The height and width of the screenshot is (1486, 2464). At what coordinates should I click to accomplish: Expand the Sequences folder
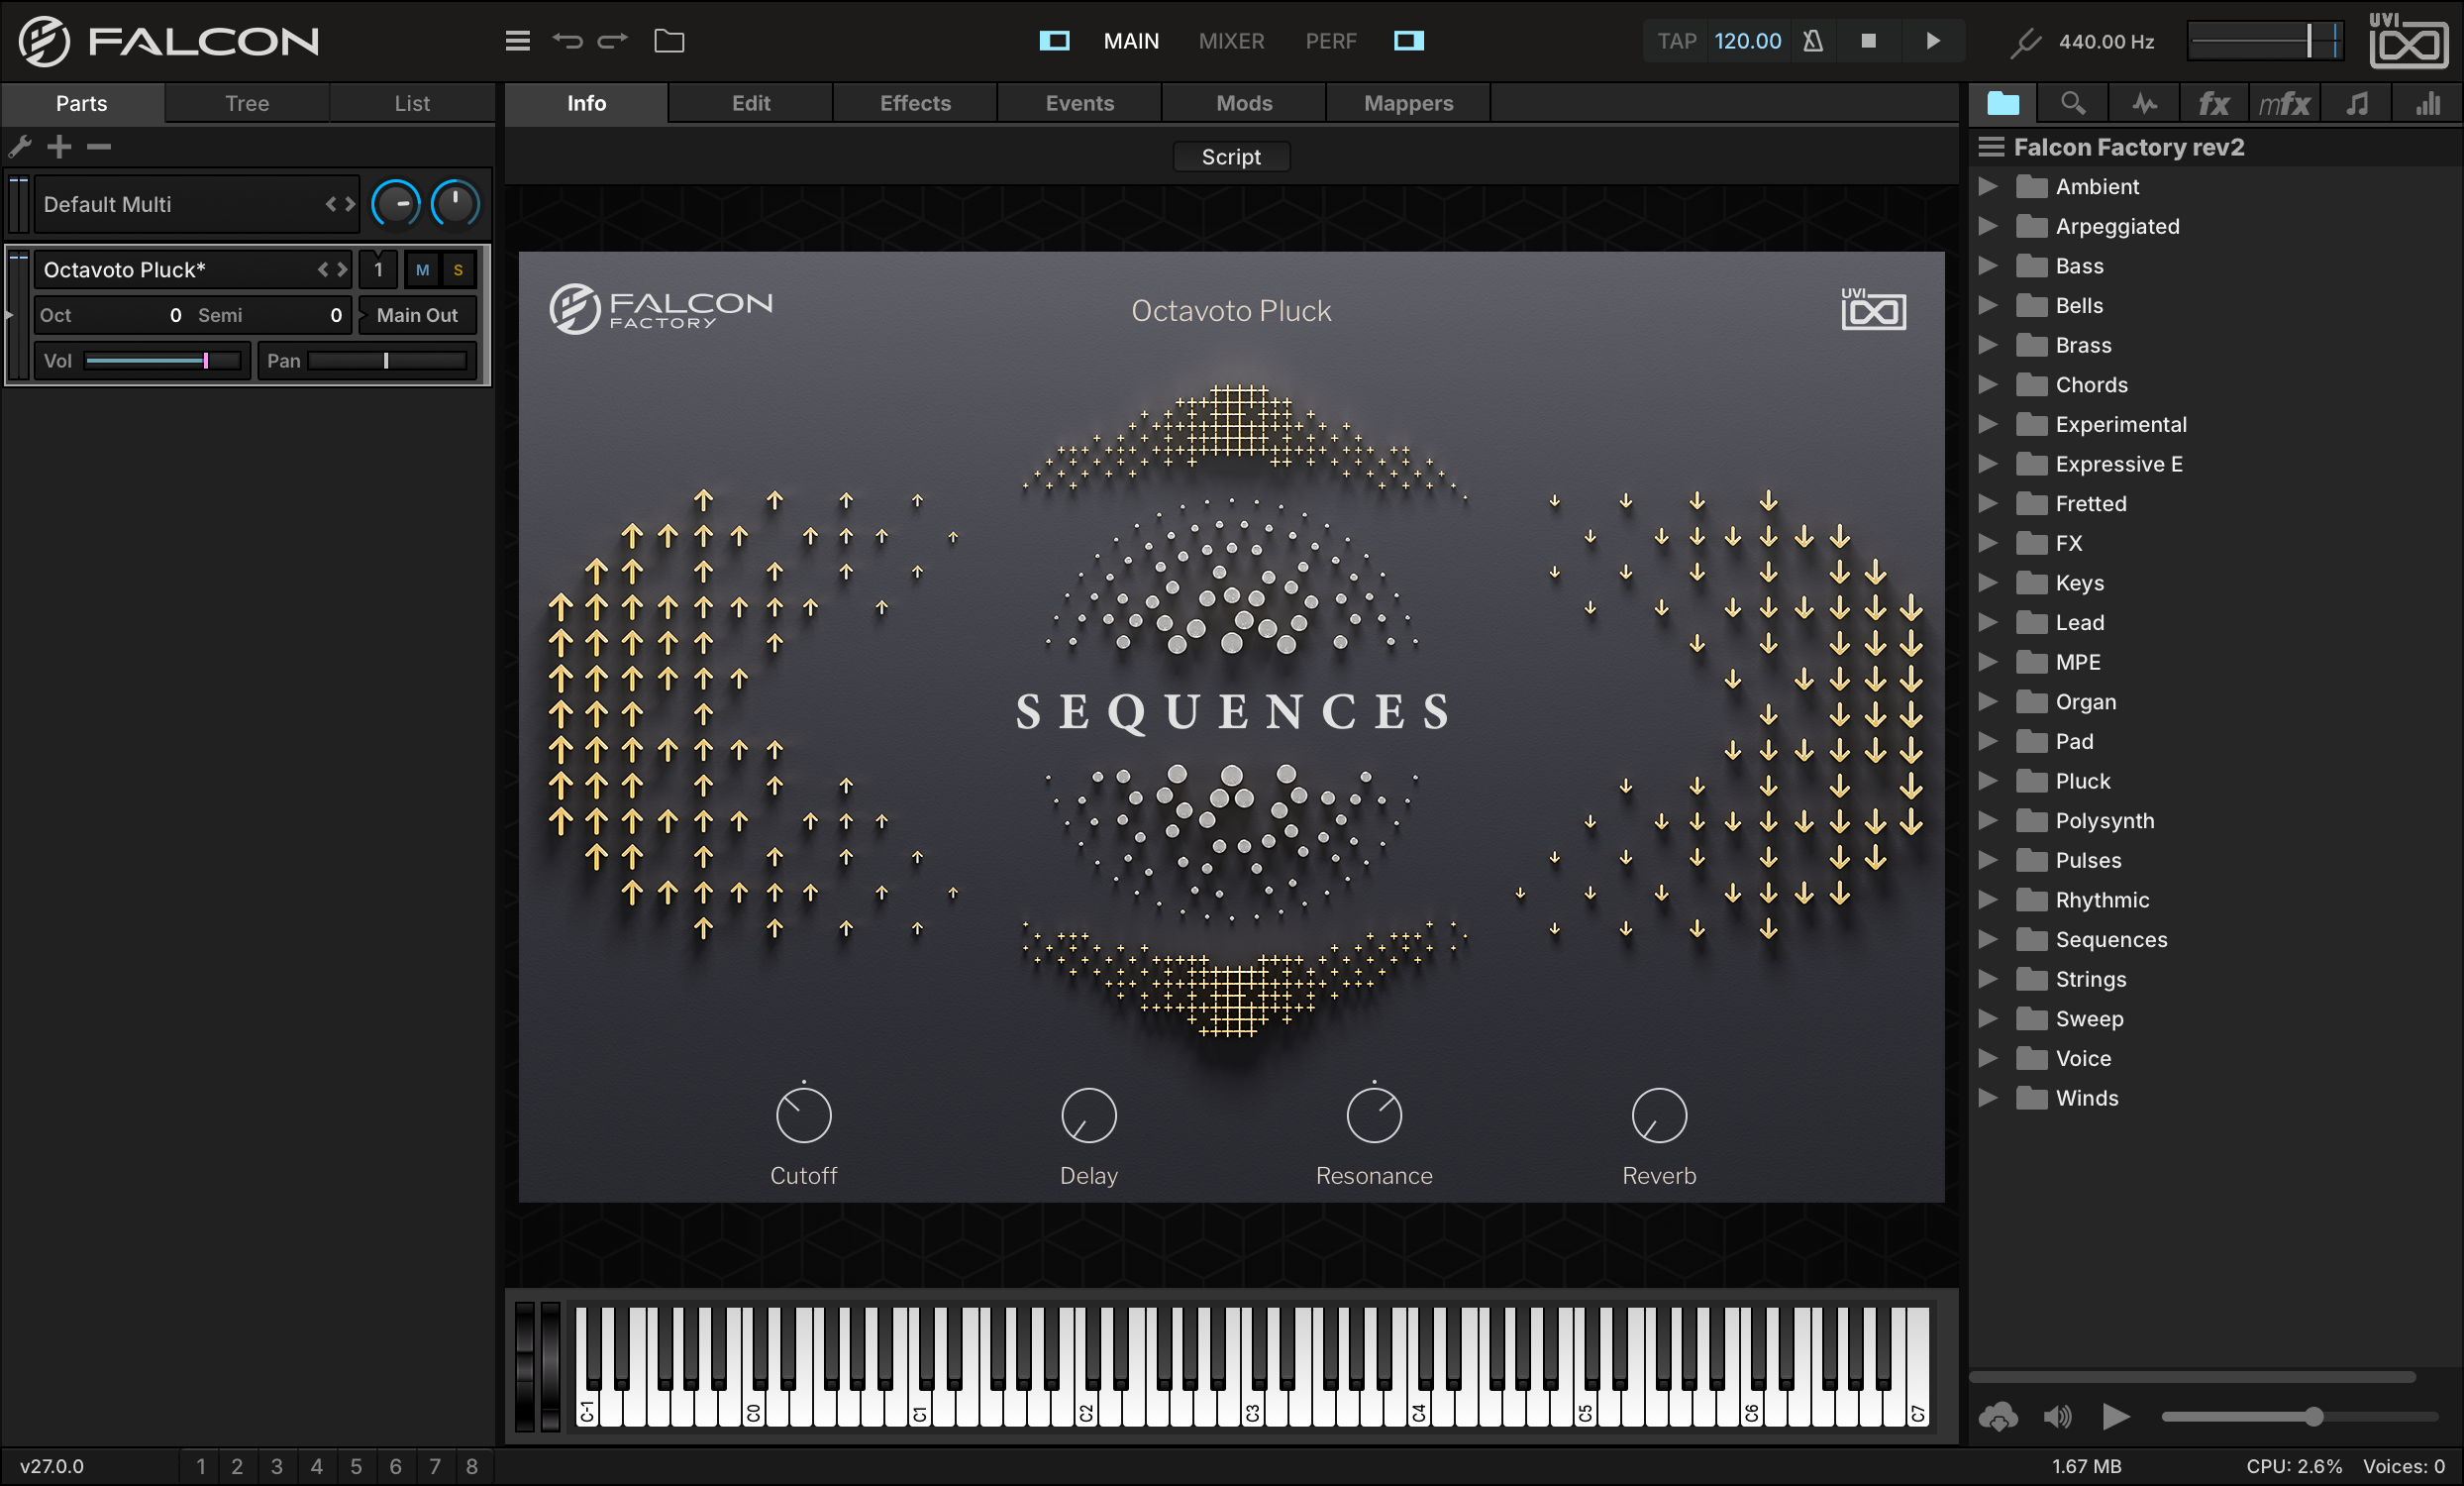pyautogui.click(x=1988, y=940)
